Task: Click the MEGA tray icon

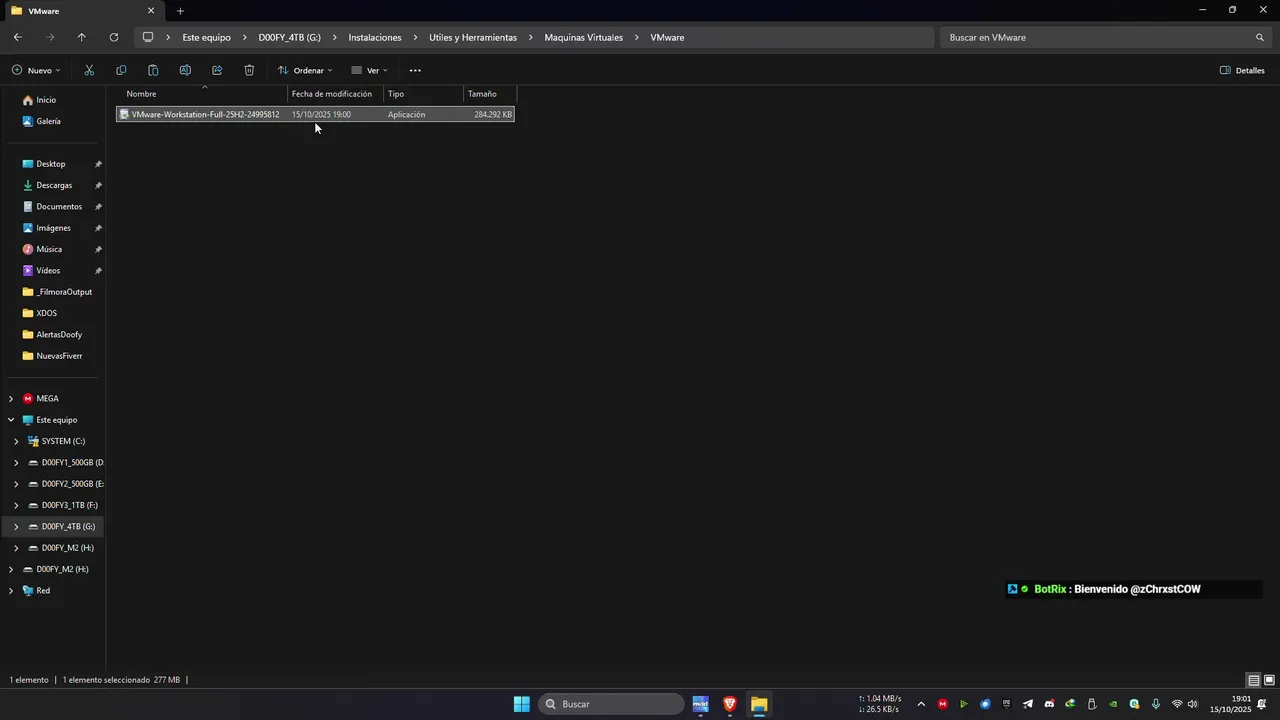Action: [x=942, y=704]
